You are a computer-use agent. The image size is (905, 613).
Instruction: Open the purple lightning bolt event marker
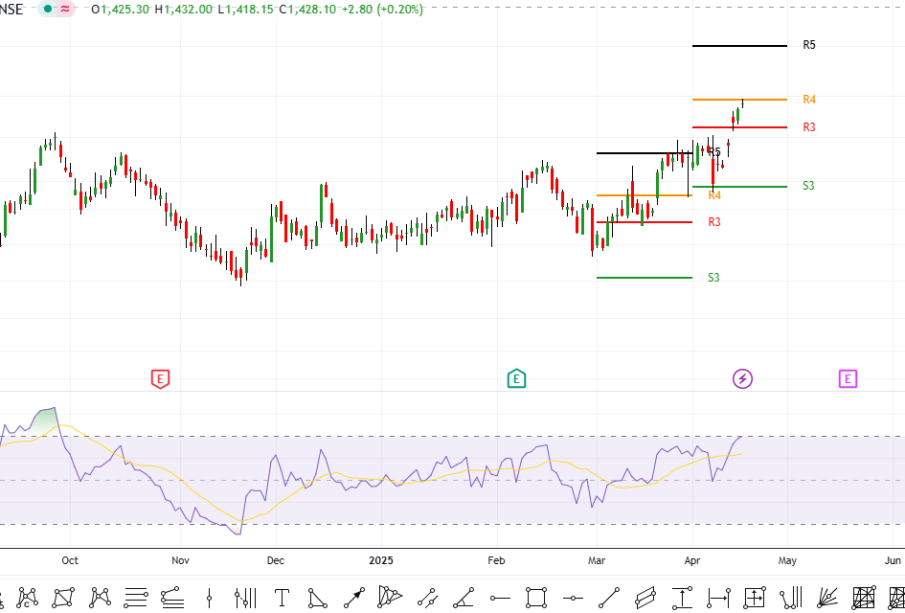[742, 379]
